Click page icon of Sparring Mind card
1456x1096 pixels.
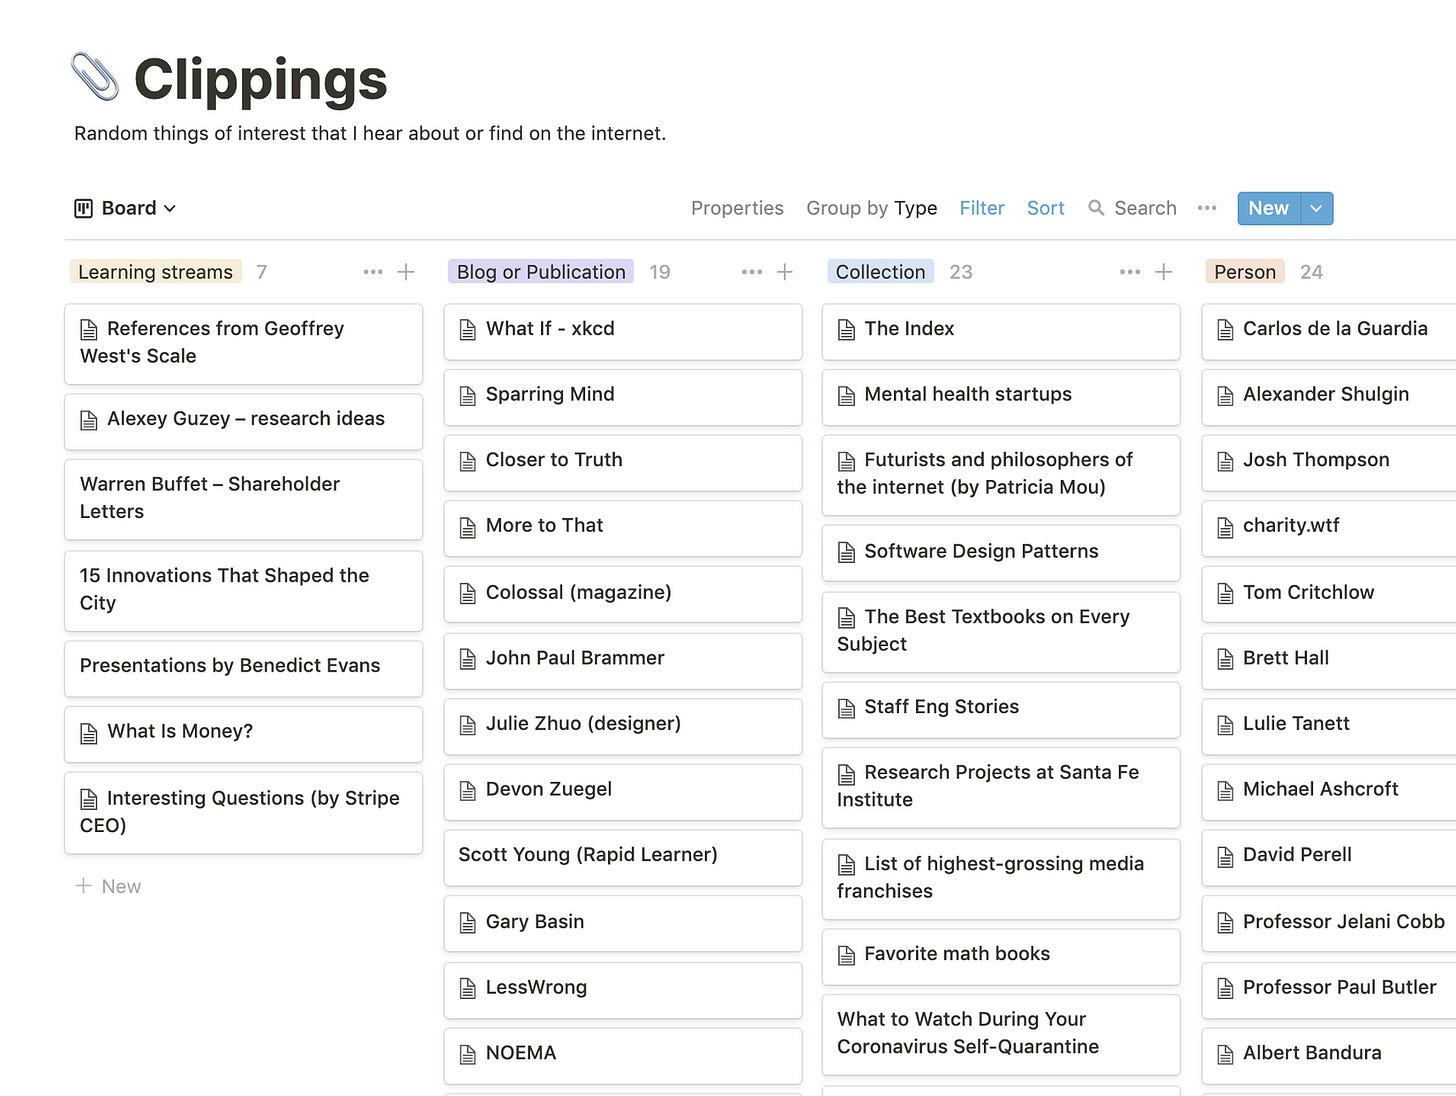coord(467,396)
